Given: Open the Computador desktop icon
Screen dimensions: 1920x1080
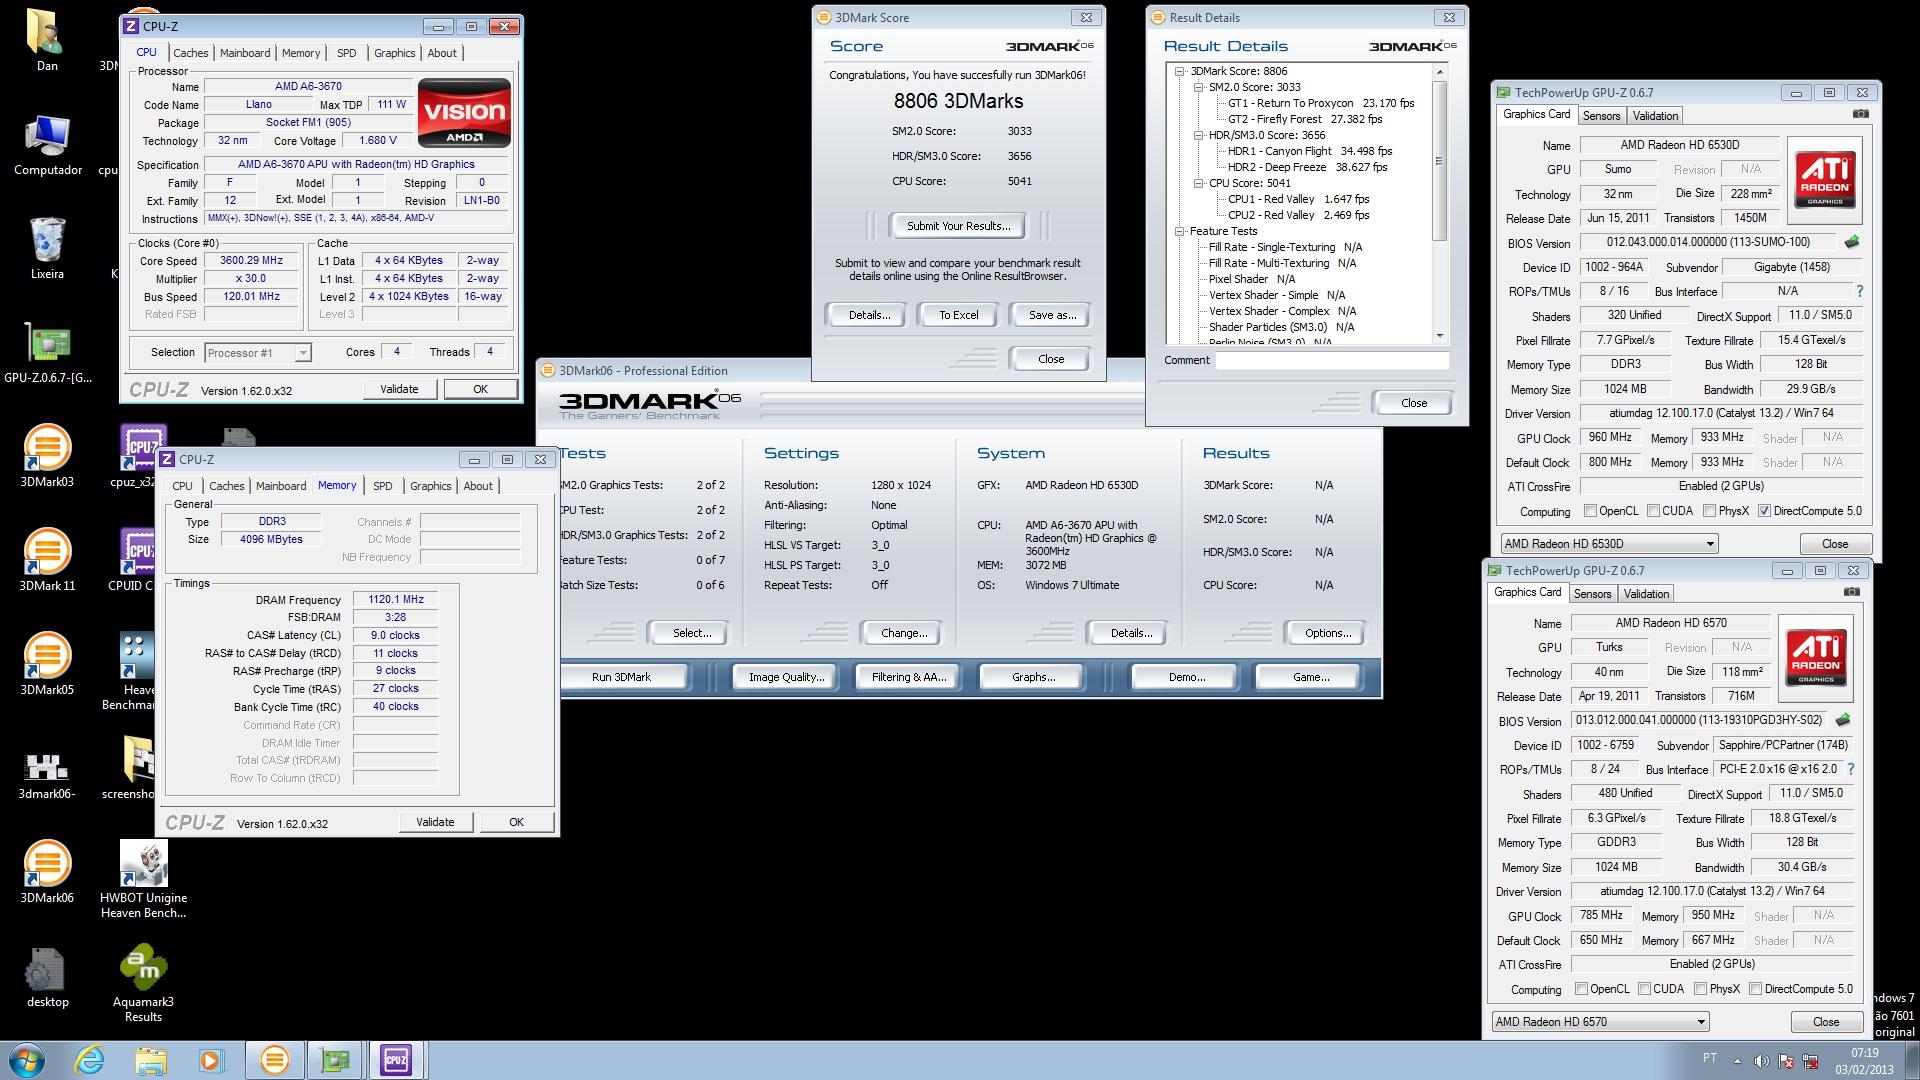Looking at the screenshot, I should (x=47, y=144).
